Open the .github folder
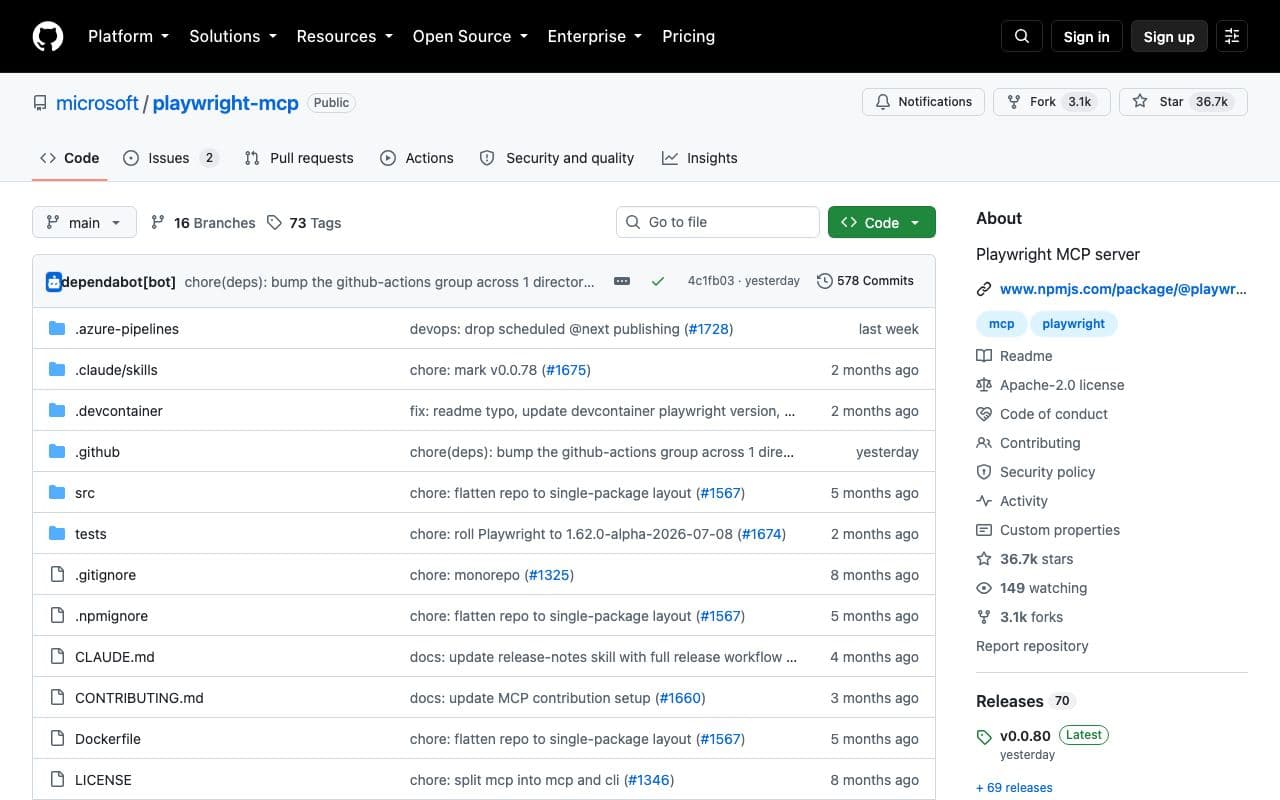 [97, 452]
